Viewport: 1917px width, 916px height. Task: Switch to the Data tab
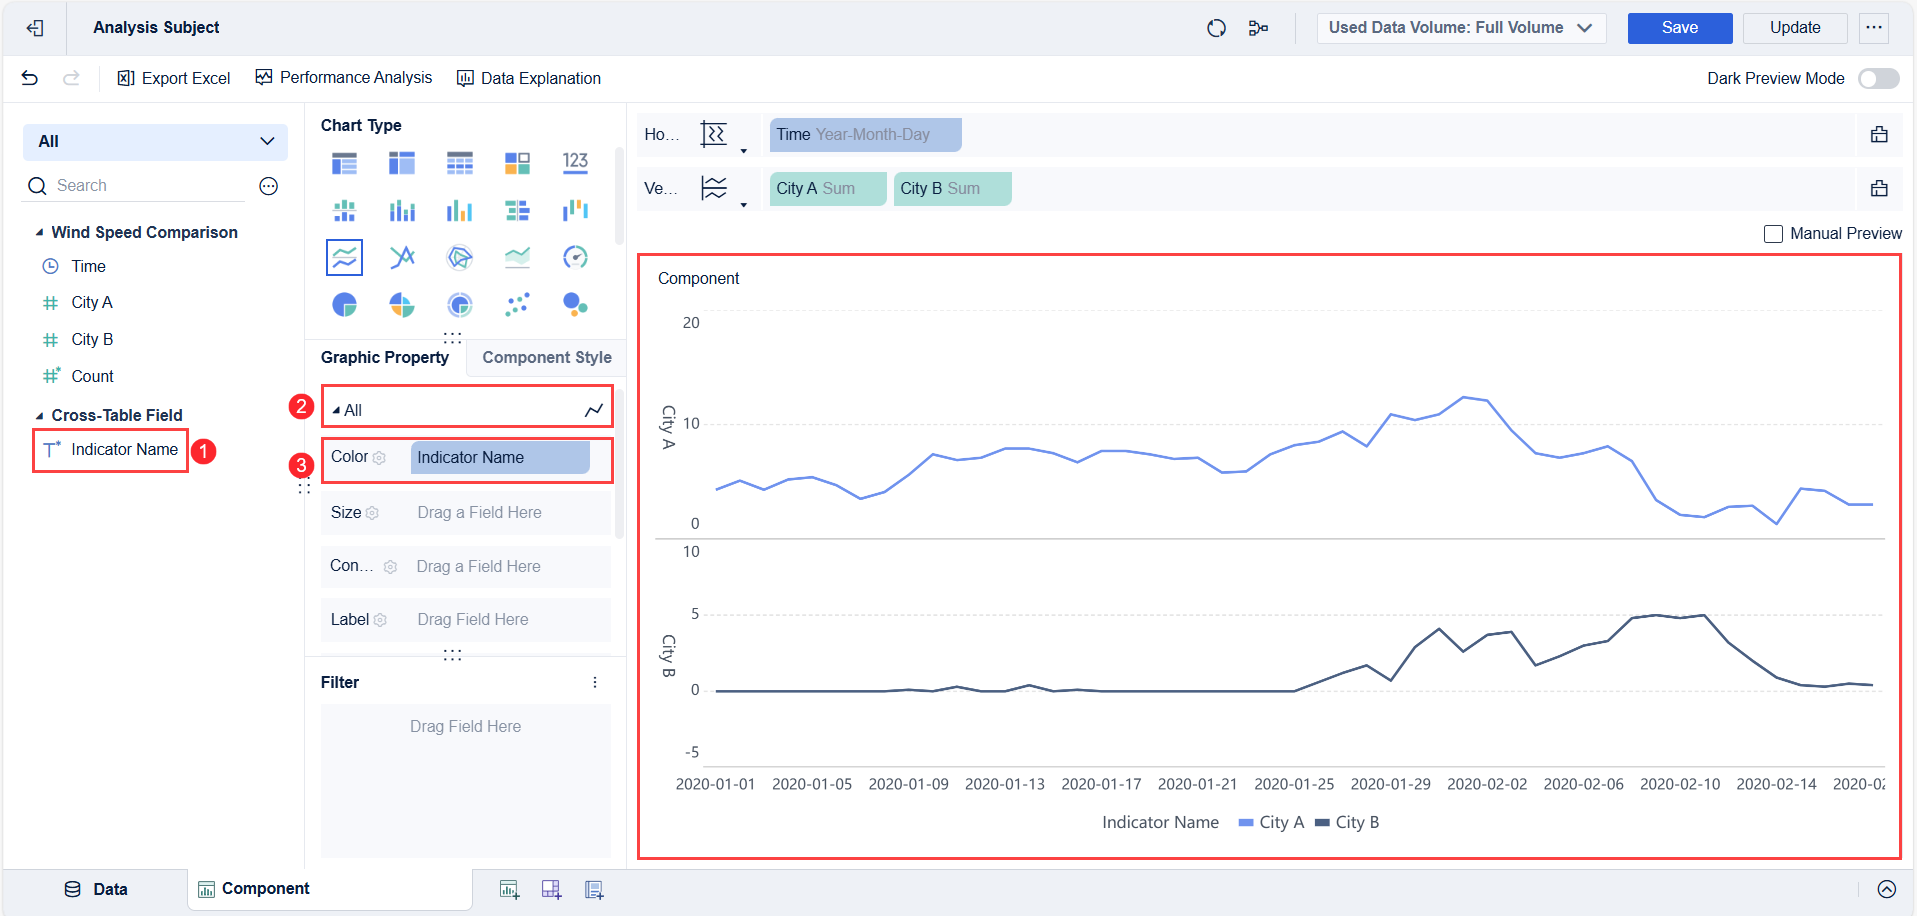pyautogui.click(x=96, y=889)
